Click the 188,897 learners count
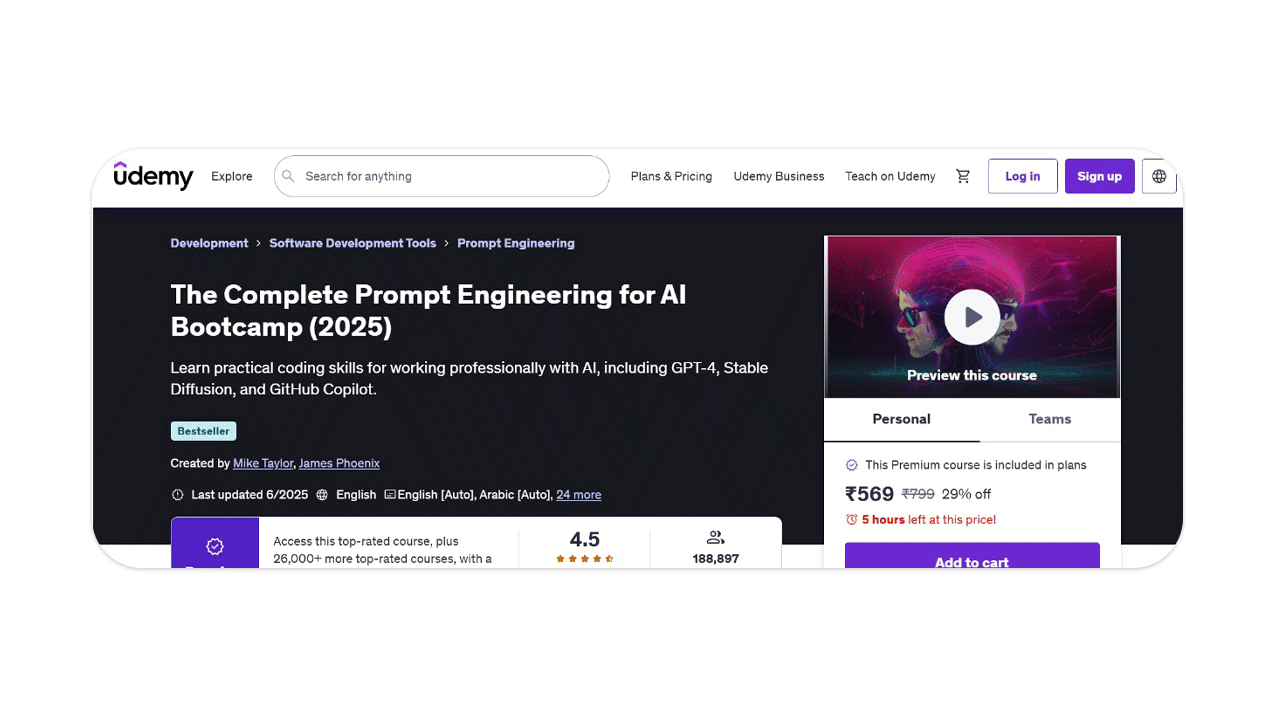This screenshot has height=720, width=1280. click(716, 559)
